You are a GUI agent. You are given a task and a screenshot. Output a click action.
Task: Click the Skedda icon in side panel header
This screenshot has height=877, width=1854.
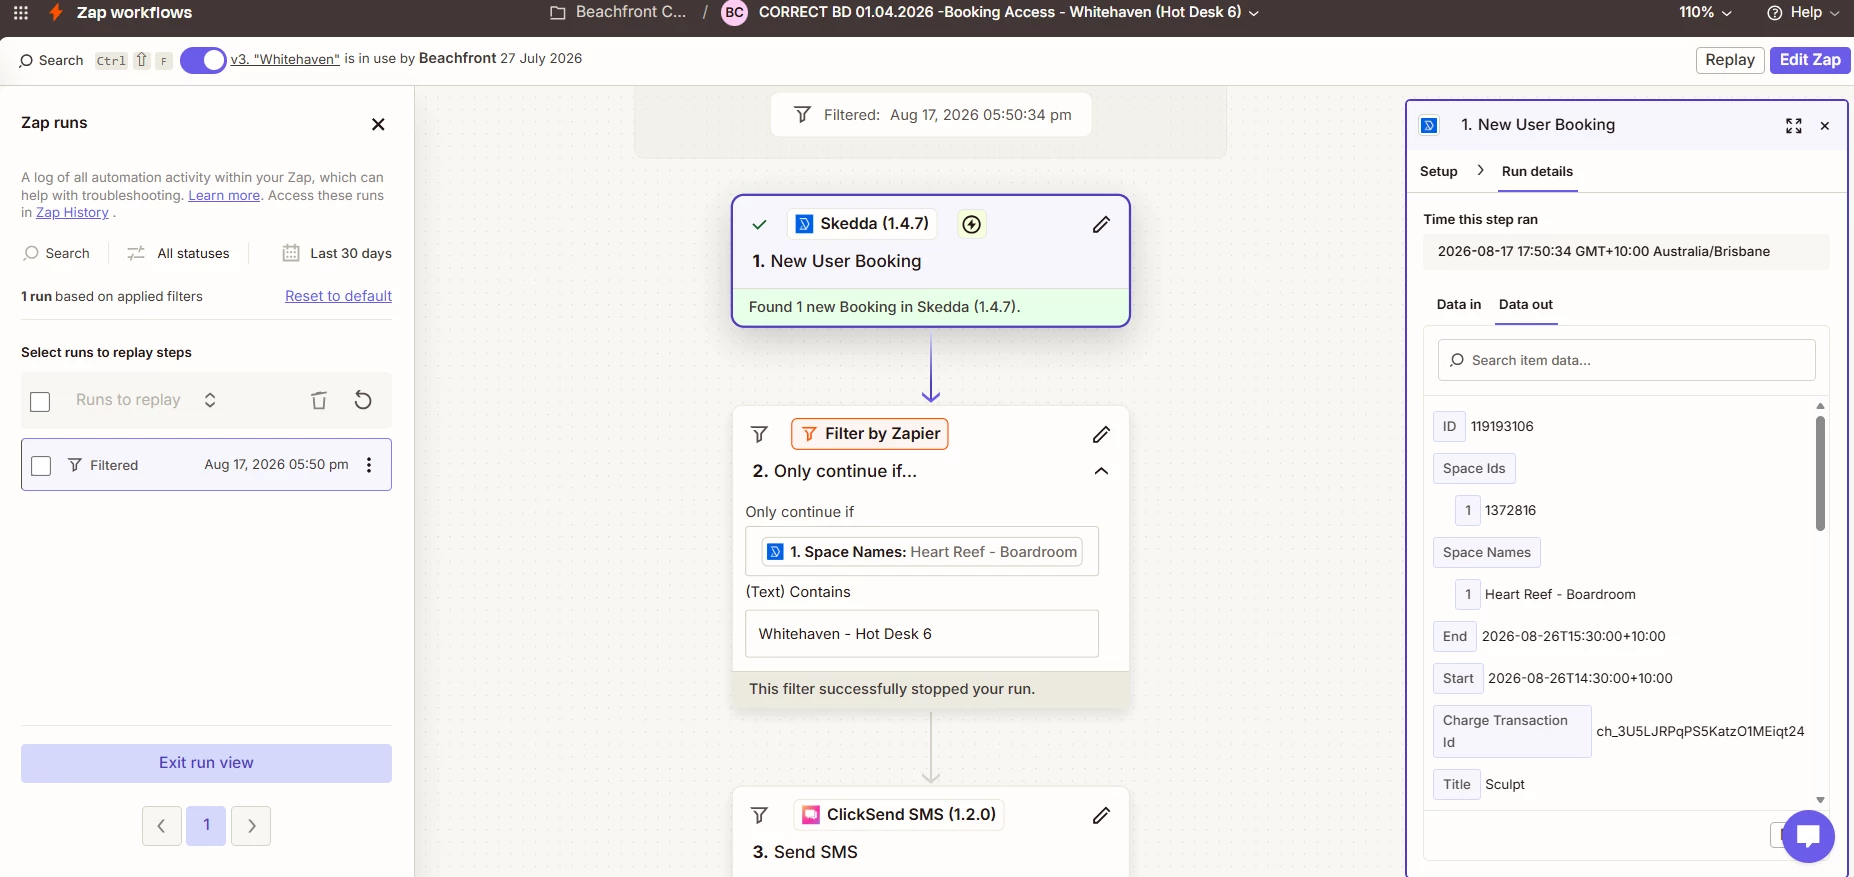coord(1429,125)
